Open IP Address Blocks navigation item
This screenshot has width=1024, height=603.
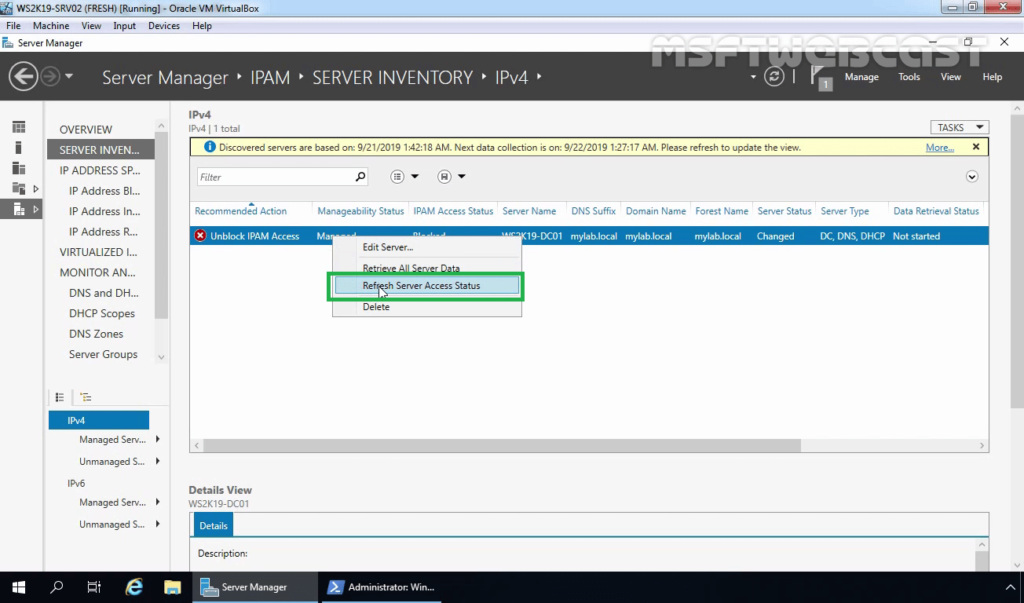coord(104,191)
